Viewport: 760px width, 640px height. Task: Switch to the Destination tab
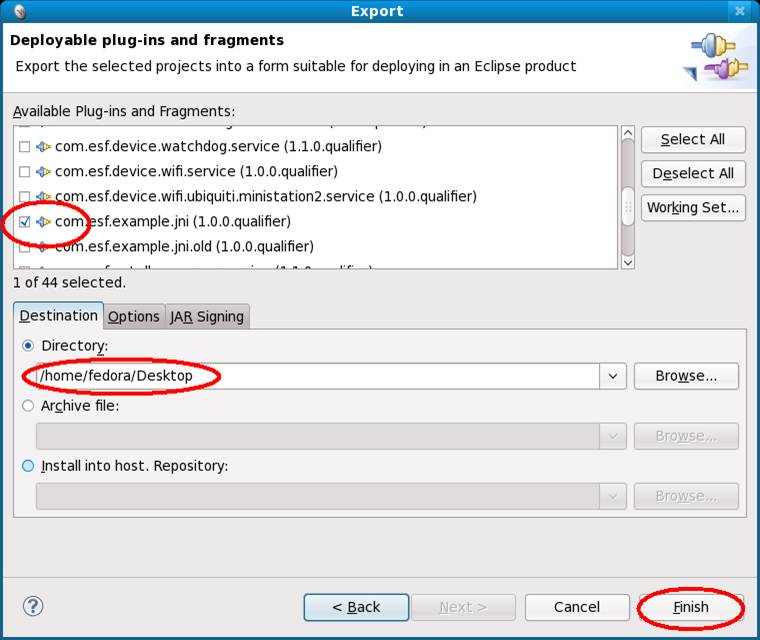click(59, 316)
